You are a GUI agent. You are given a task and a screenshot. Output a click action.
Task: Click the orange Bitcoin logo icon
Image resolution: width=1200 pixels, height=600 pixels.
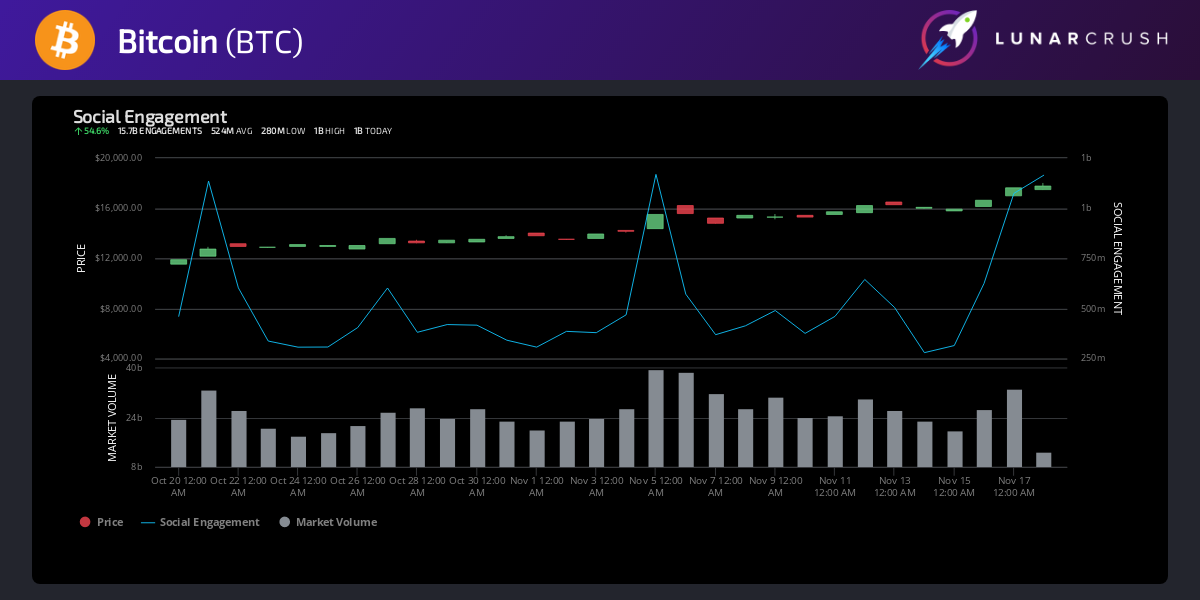pyautogui.click(x=65, y=40)
